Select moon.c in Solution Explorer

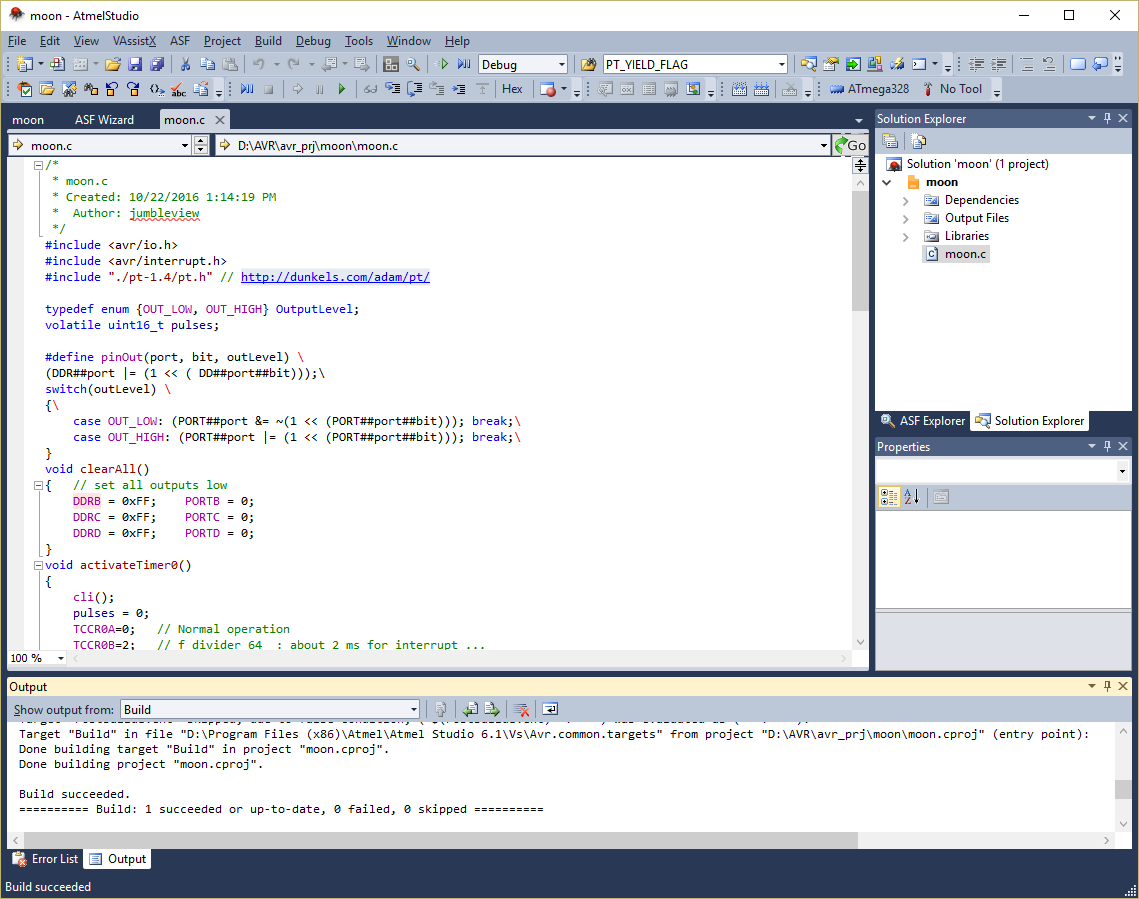[x=956, y=254]
